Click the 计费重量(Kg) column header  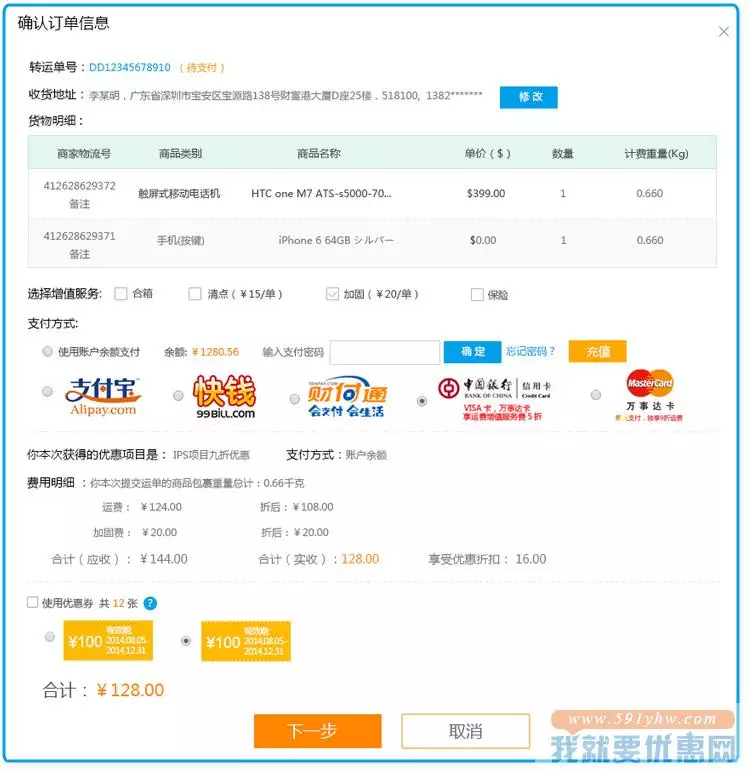coord(656,154)
